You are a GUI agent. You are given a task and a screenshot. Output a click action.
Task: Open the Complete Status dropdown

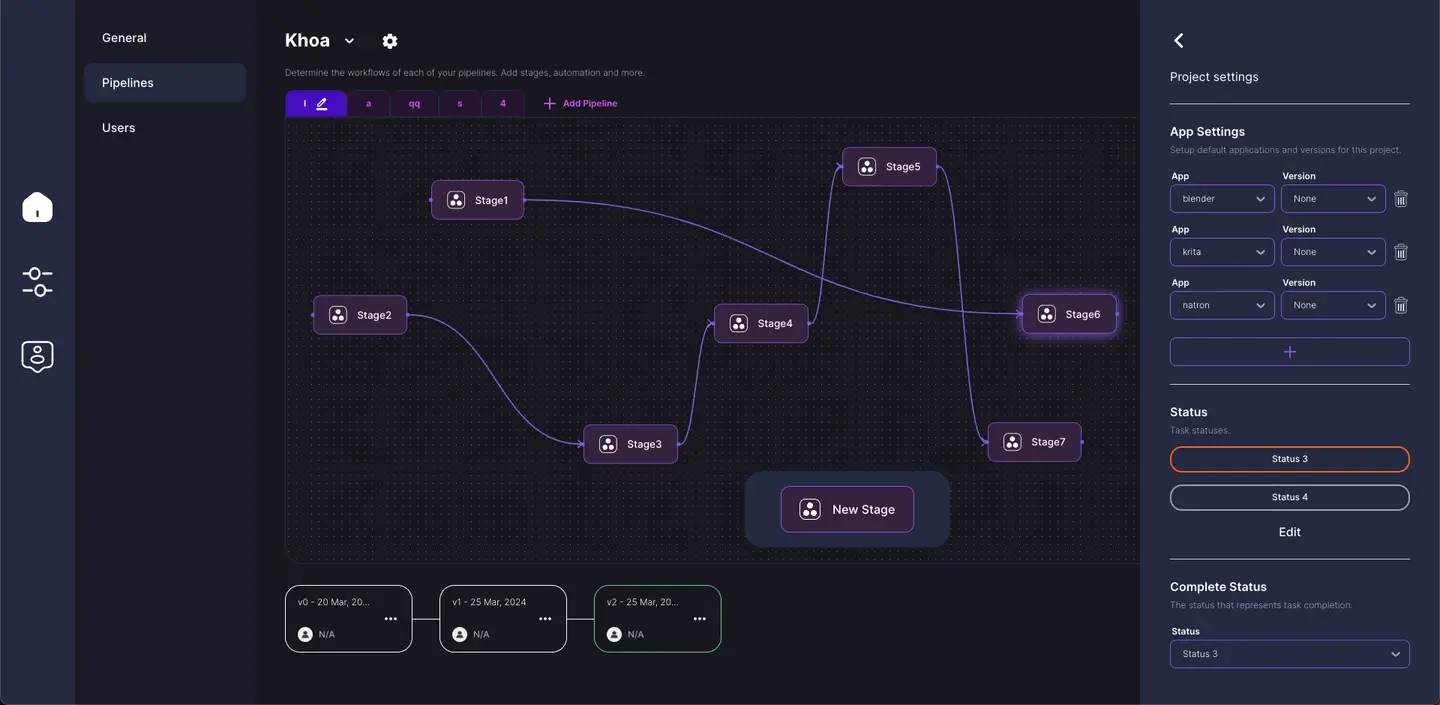[1289, 654]
